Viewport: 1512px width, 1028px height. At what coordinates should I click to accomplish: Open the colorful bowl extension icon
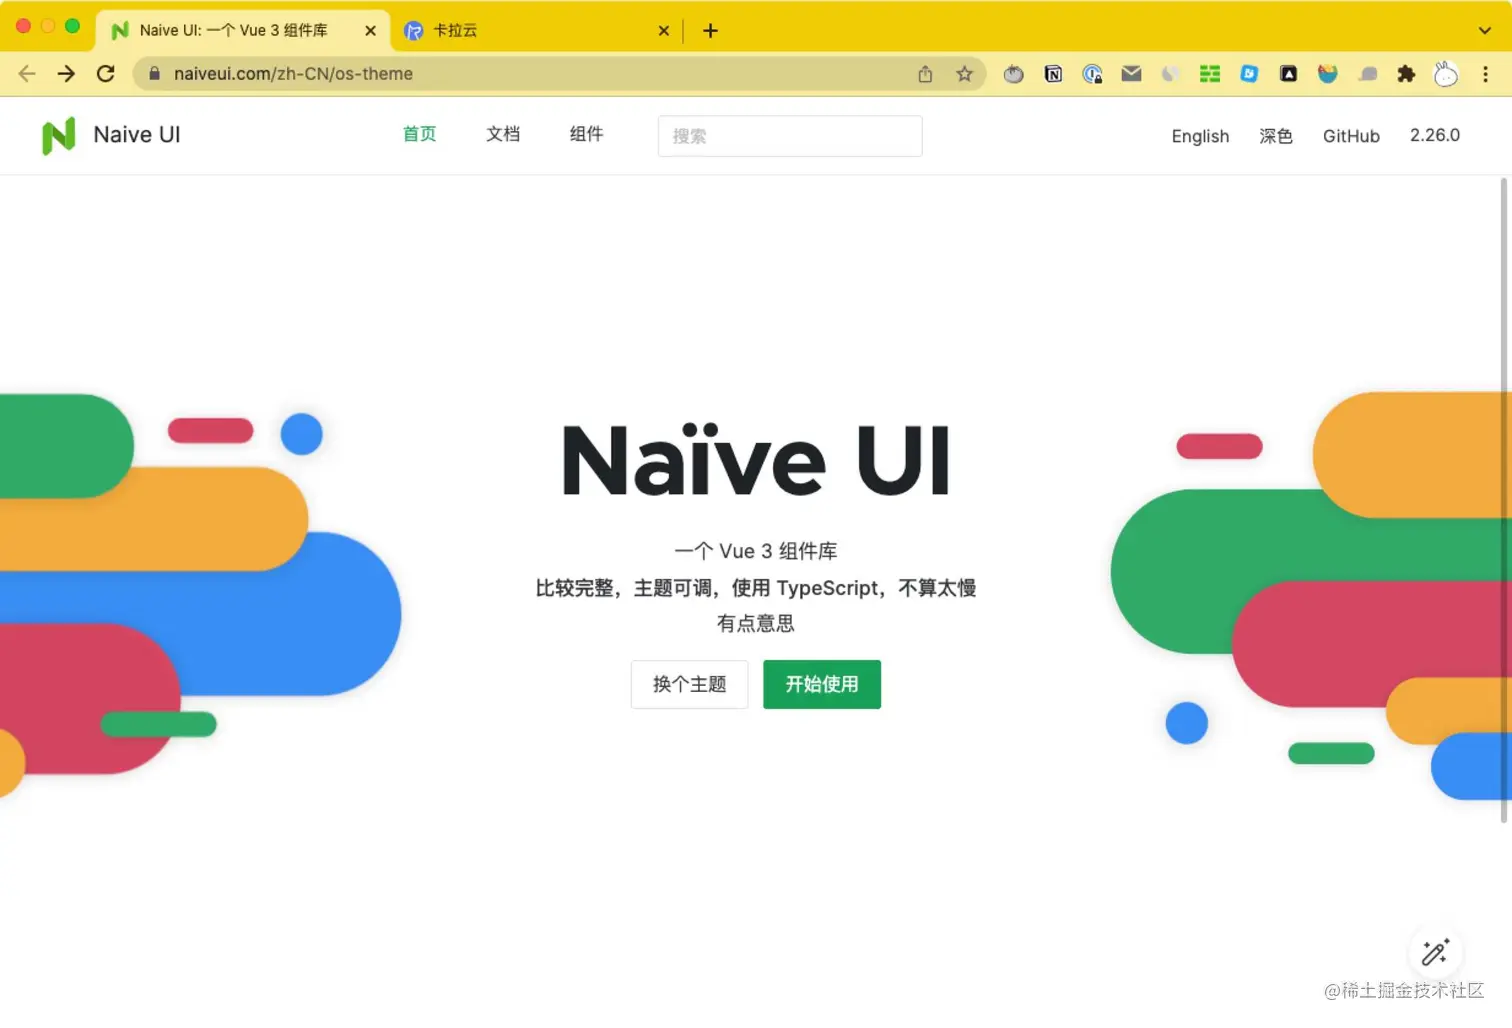(1327, 73)
